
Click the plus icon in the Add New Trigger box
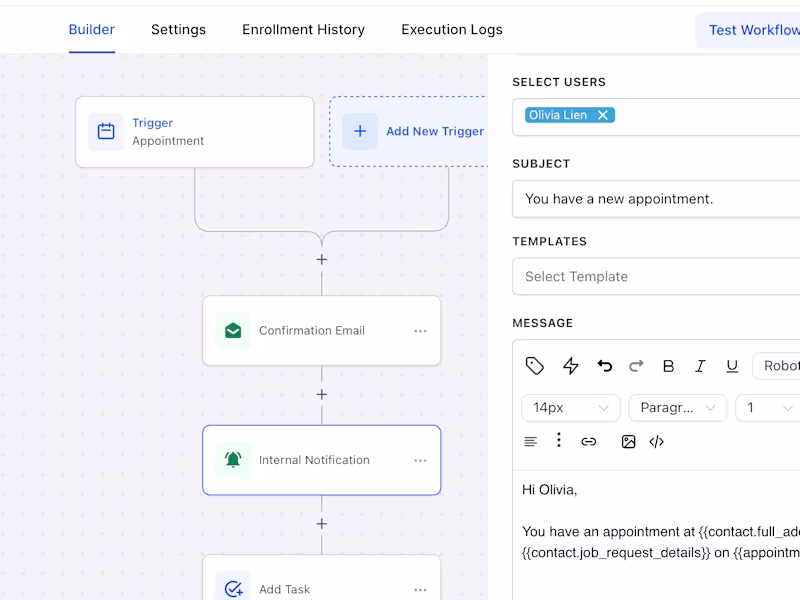click(x=360, y=131)
